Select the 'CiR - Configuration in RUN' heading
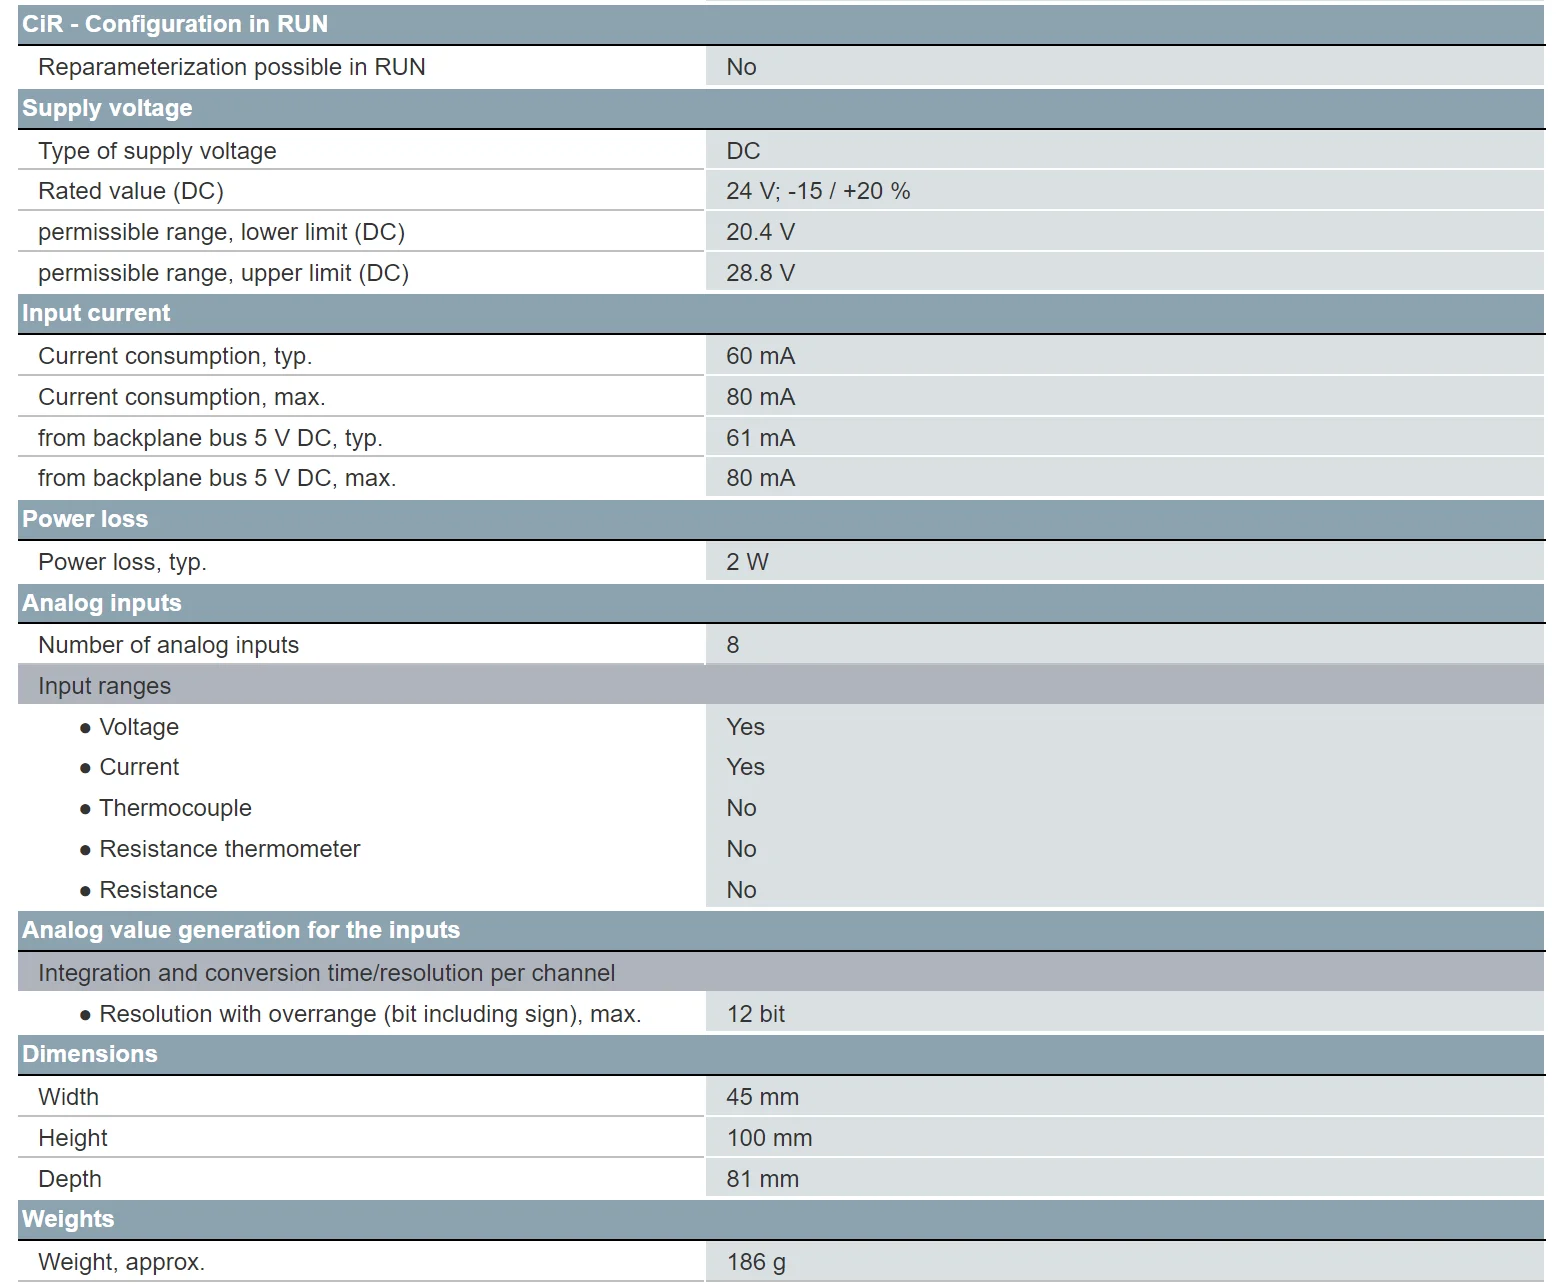The image size is (1564, 1284). click(175, 24)
